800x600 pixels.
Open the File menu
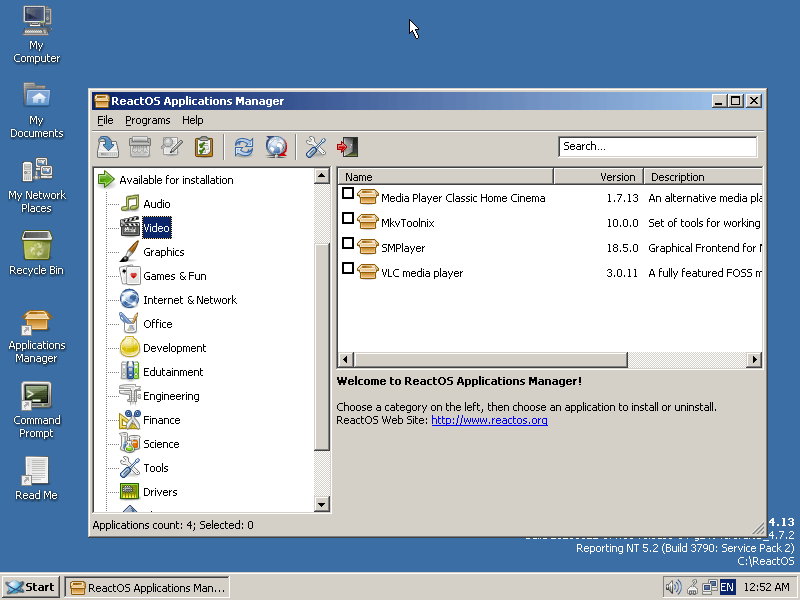(x=105, y=120)
